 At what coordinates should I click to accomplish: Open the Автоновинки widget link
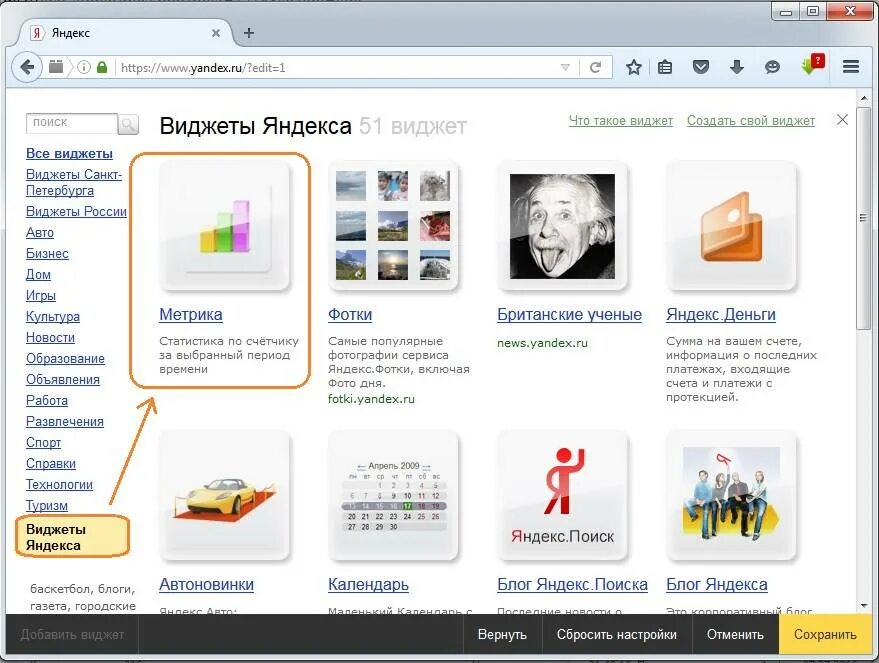[x=206, y=585]
